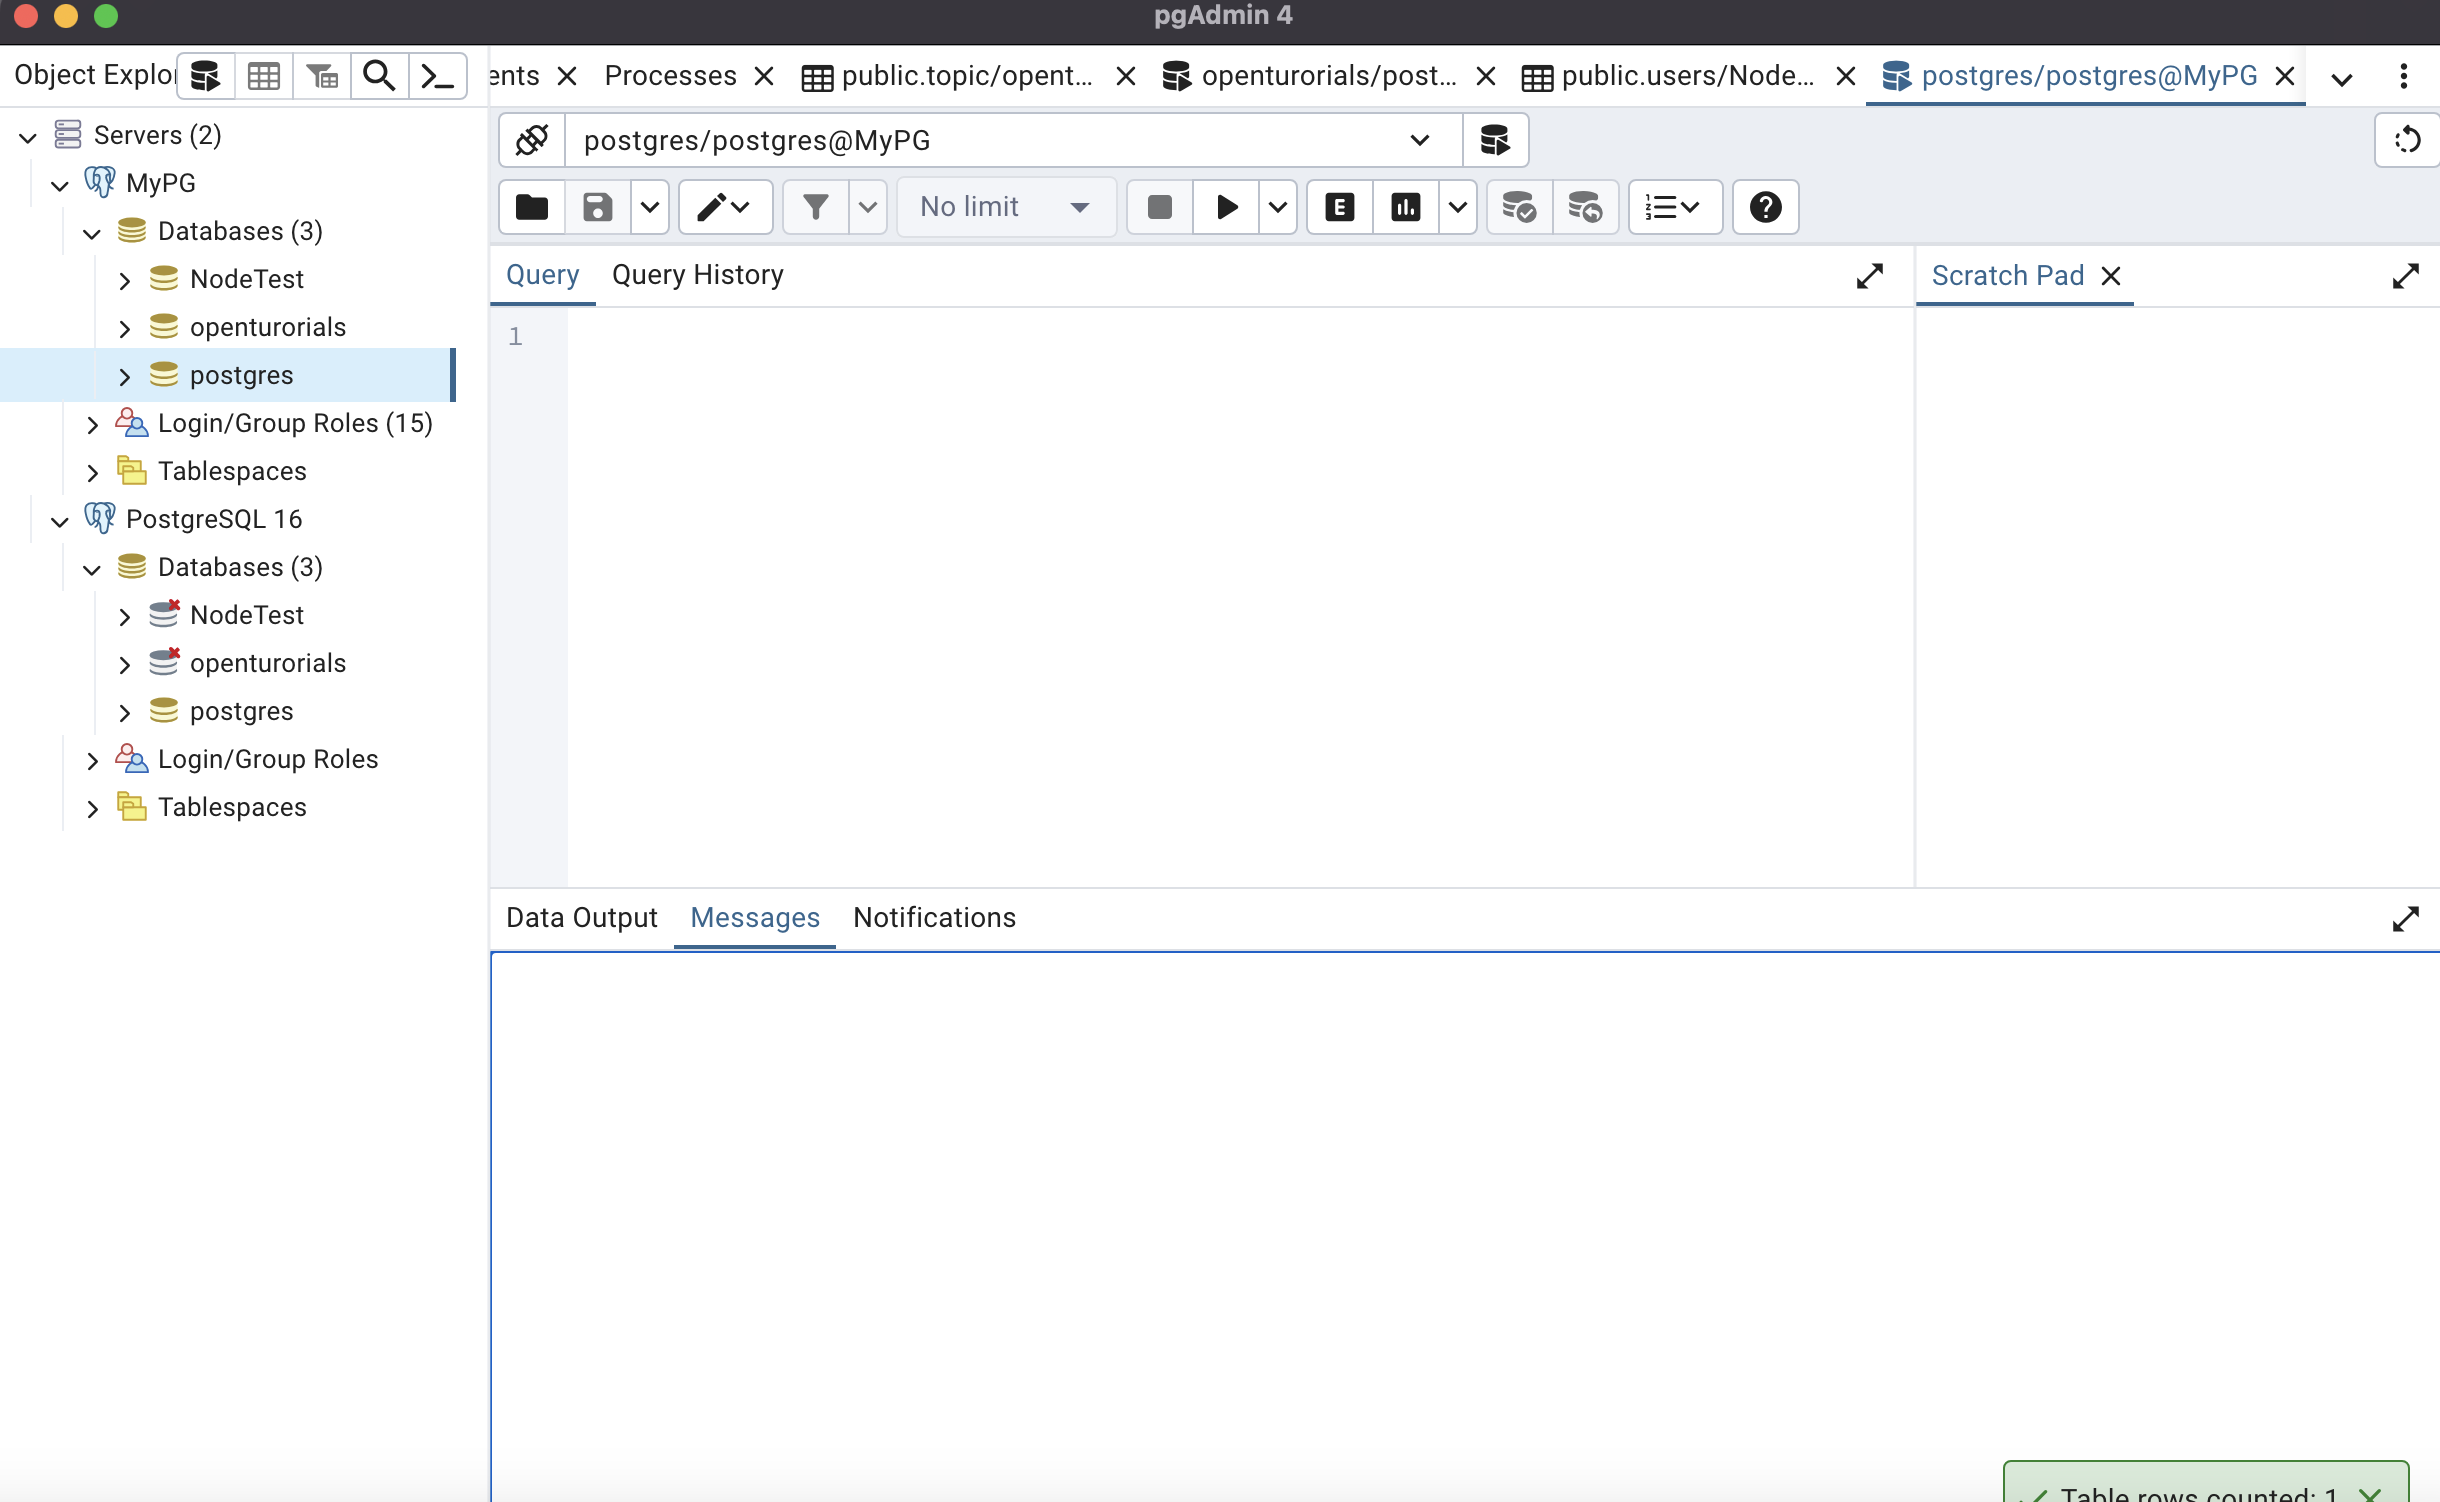Open the query tool help icon
The image size is (2440, 1502).
[x=1765, y=207]
